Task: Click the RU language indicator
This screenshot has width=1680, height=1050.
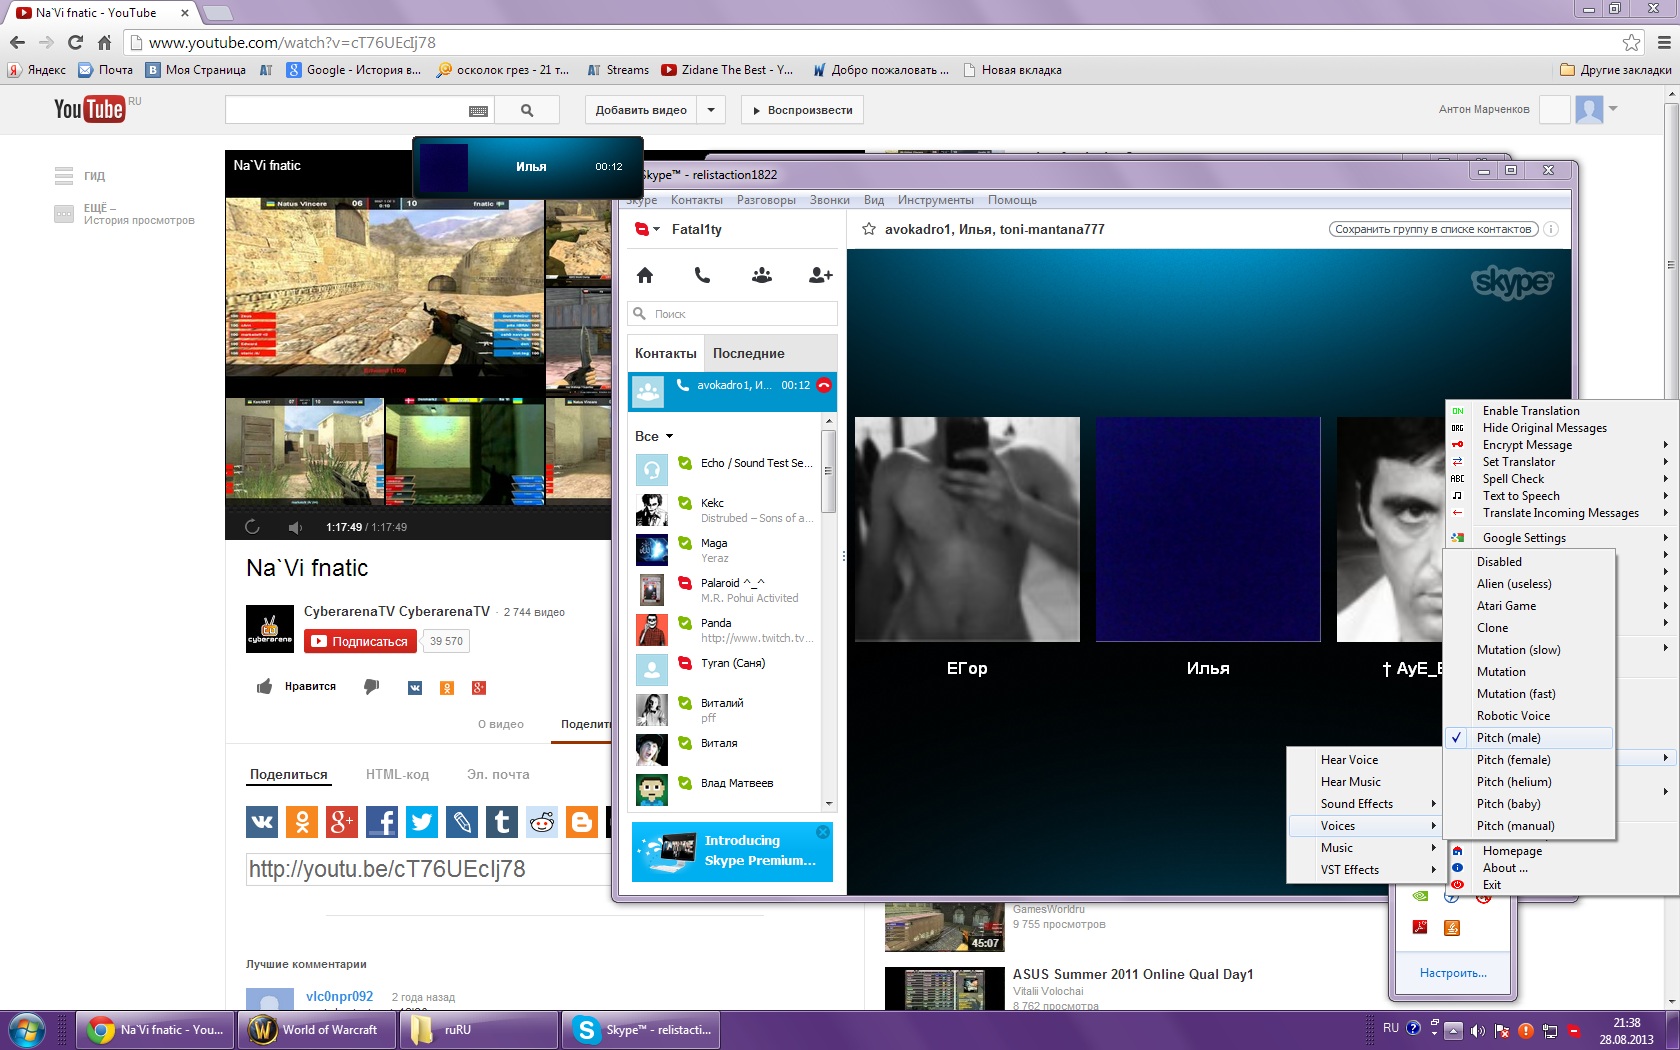Action: (x=1391, y=1028)
